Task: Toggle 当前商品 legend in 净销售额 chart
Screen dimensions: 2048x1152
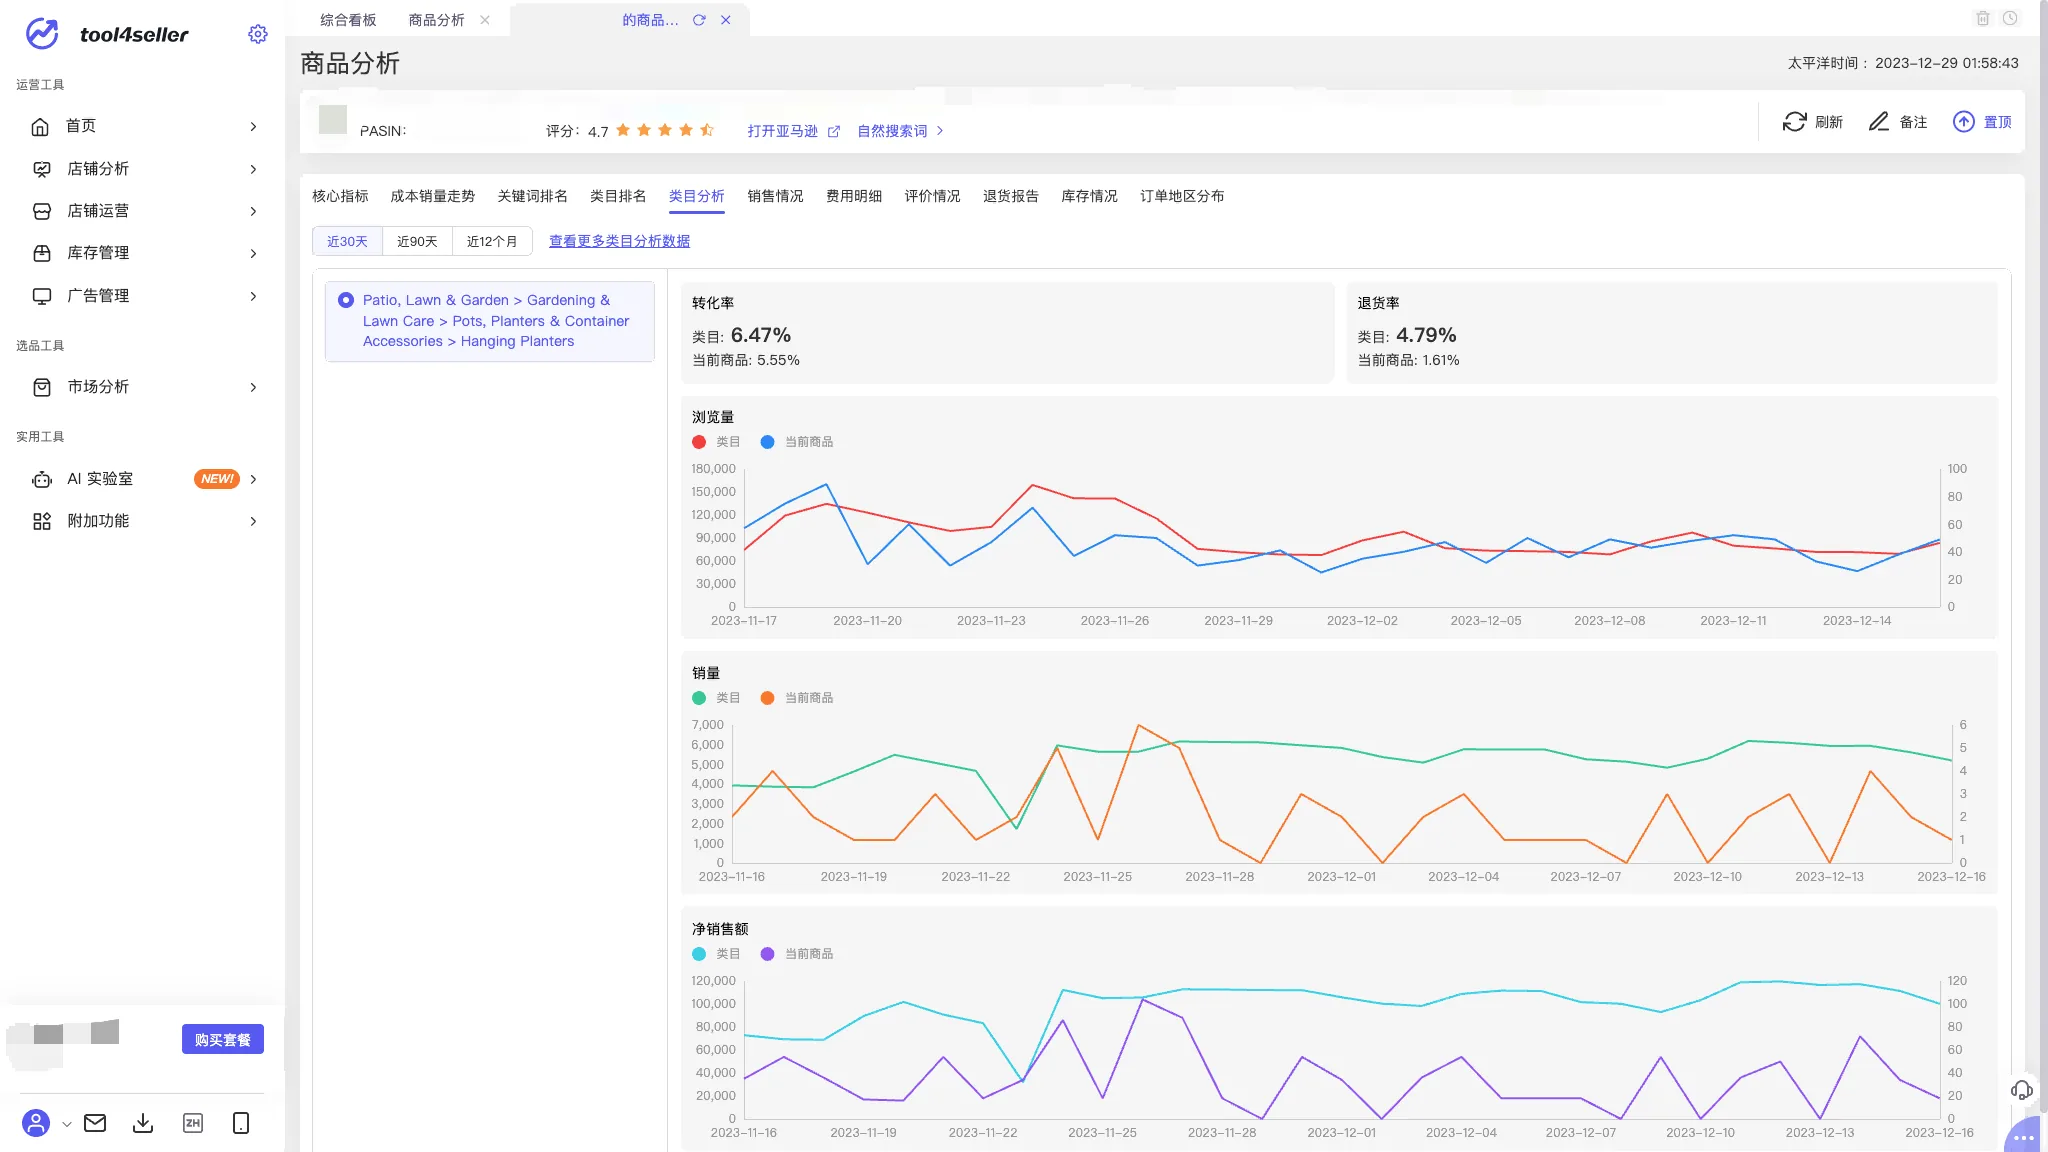Action: tap(797, 954)
